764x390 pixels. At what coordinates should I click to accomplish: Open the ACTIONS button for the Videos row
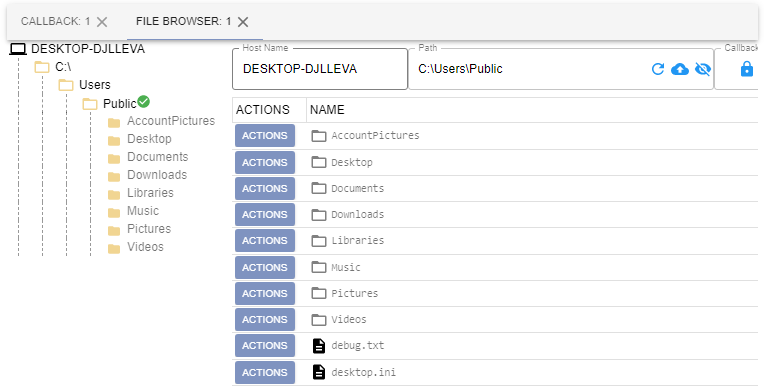pyautogui.click(x=265, y=319)
